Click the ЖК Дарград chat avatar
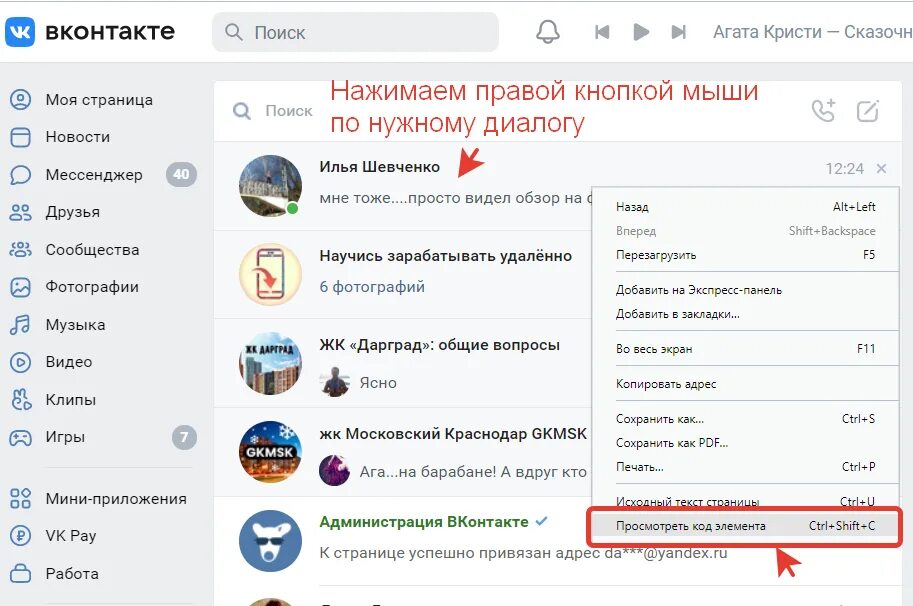This screenshot has width=913, height=606. pyautogui.click(x=270, y=363)
